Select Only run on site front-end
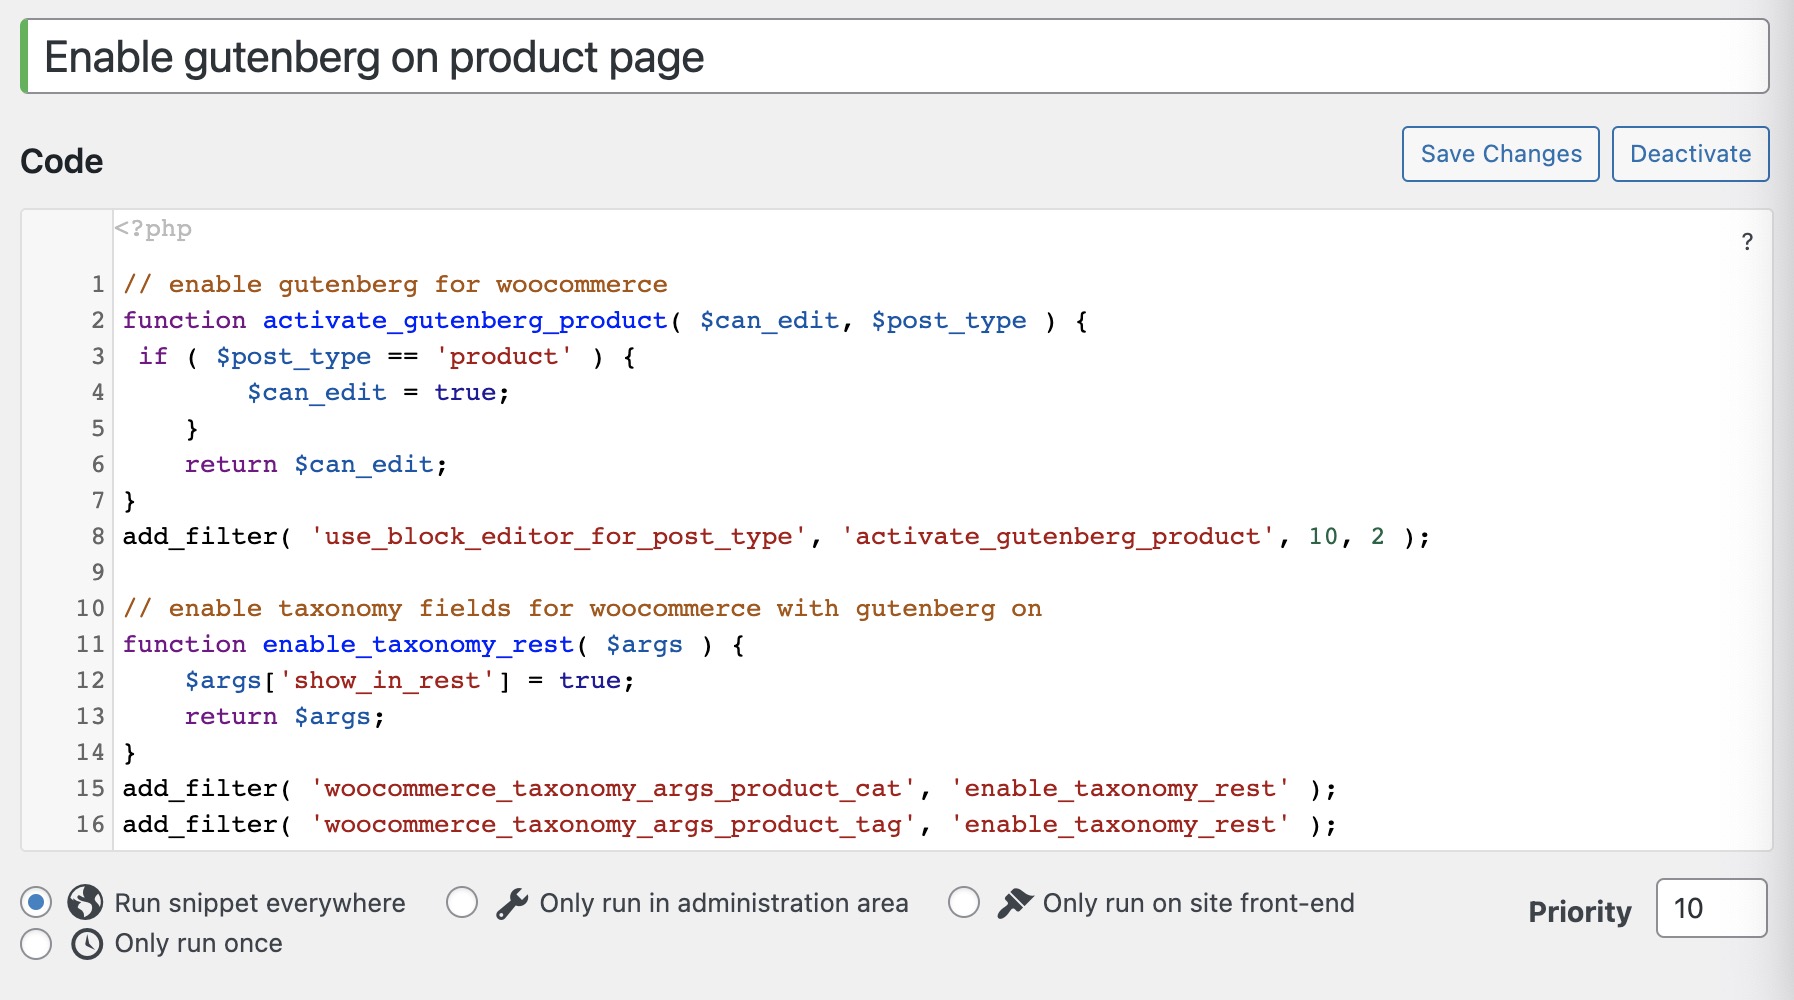 [964, 902]
